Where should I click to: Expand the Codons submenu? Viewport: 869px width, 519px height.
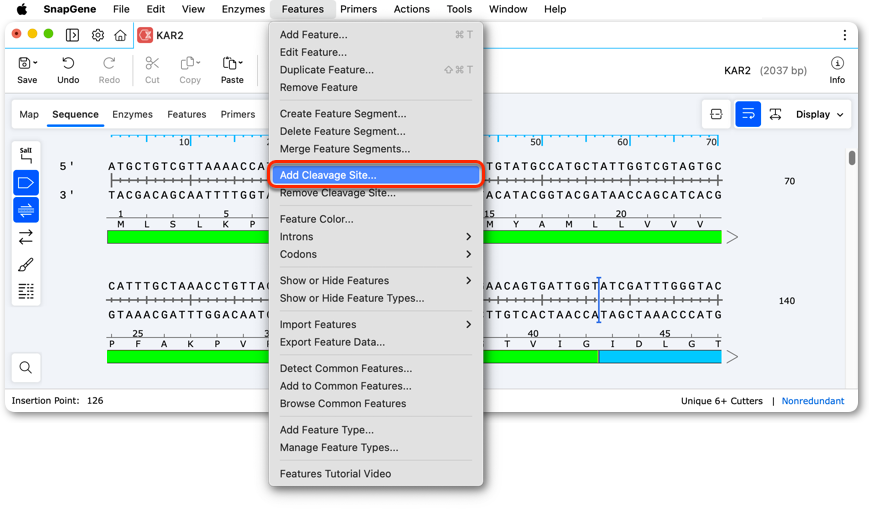click(x=376, y=255)
